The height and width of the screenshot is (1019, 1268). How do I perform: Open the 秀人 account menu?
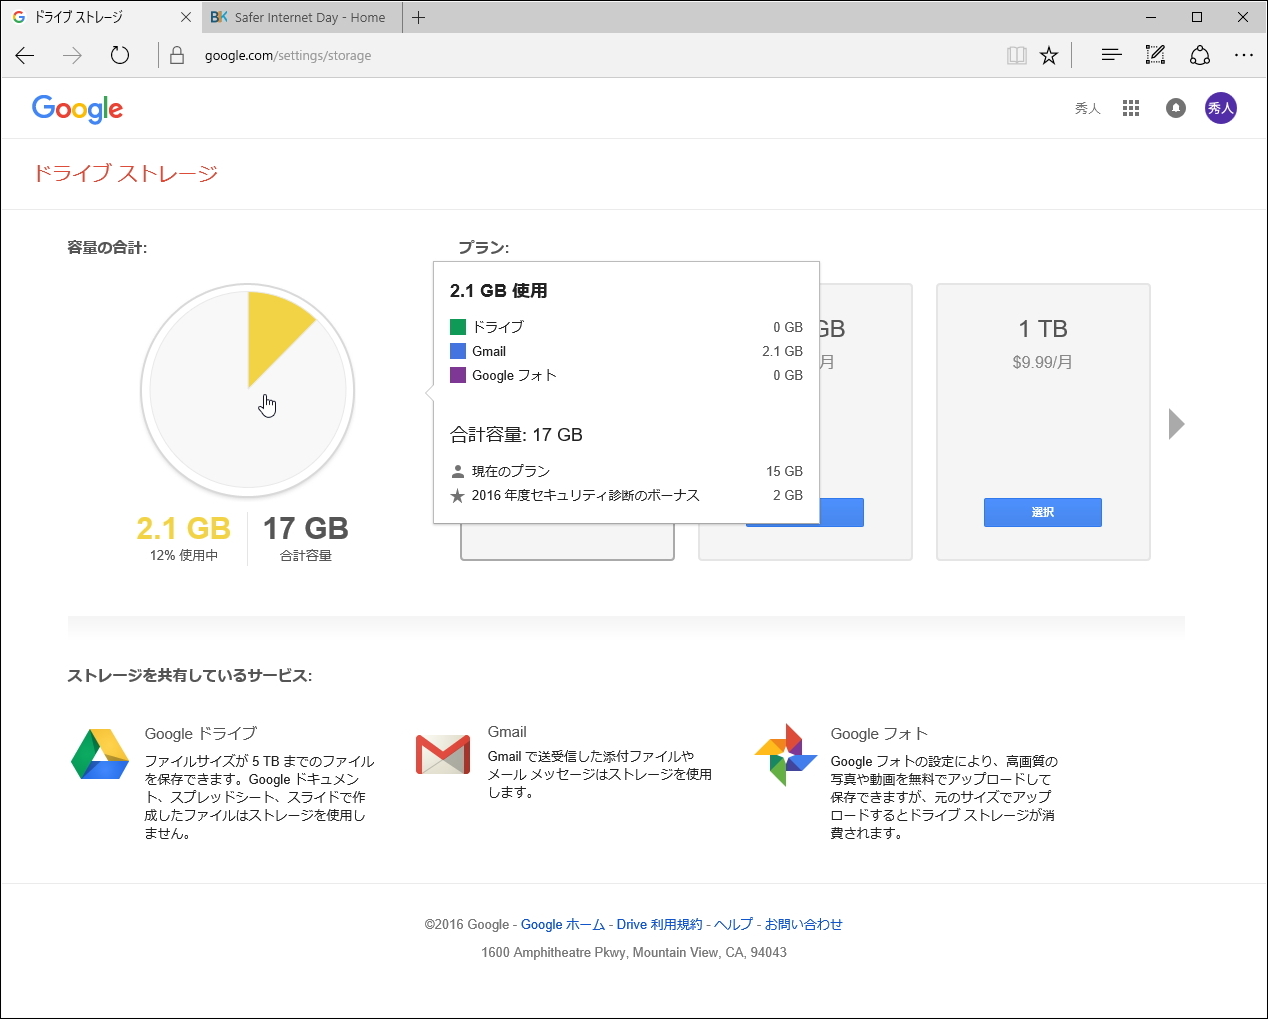tap(1221, 108)
